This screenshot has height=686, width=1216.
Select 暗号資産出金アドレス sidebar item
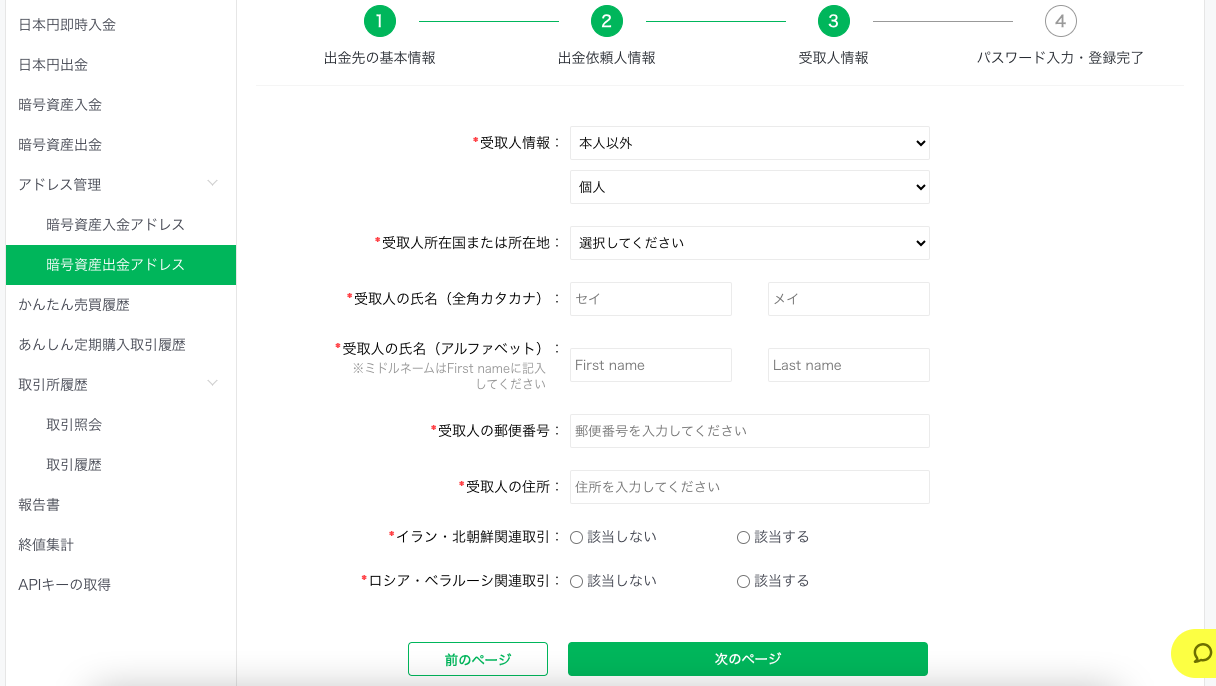121,265
